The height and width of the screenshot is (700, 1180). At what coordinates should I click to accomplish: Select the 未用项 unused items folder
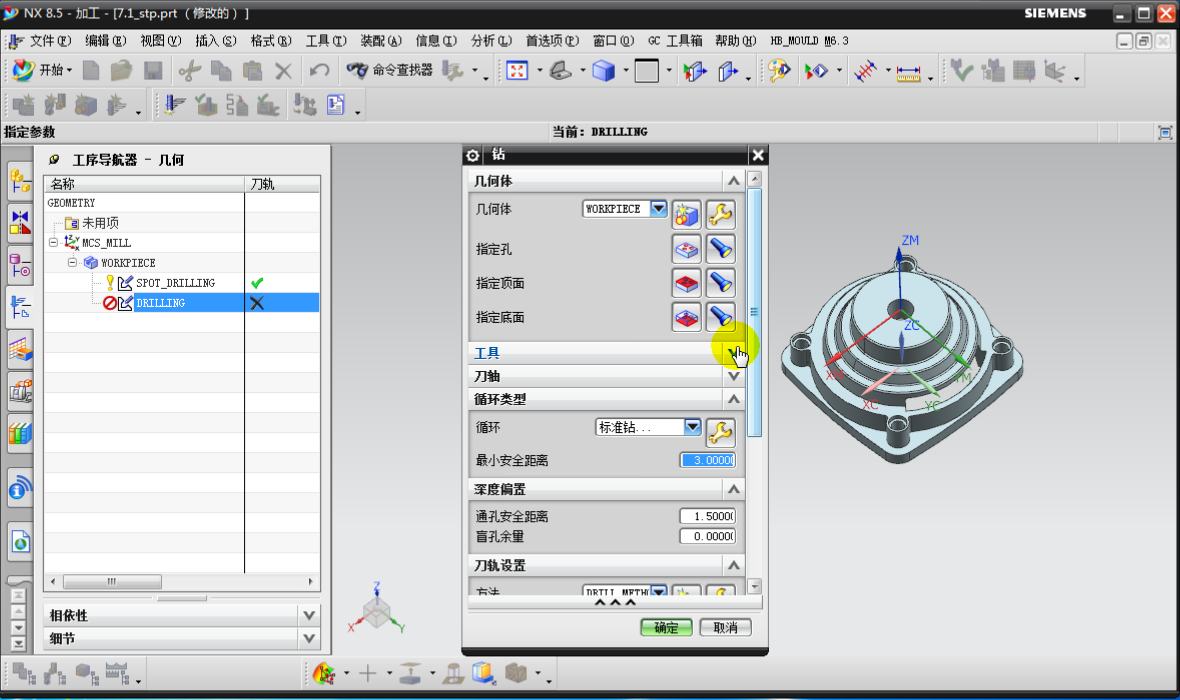(x=100, y=223)
